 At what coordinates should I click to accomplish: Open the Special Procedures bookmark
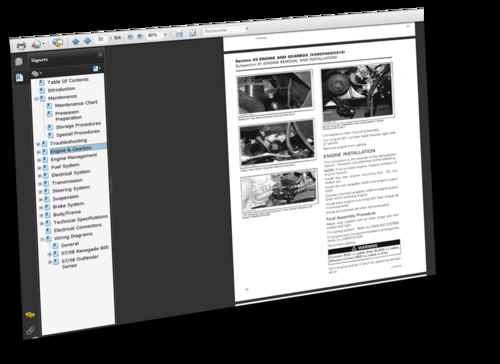tap(78, 133)
